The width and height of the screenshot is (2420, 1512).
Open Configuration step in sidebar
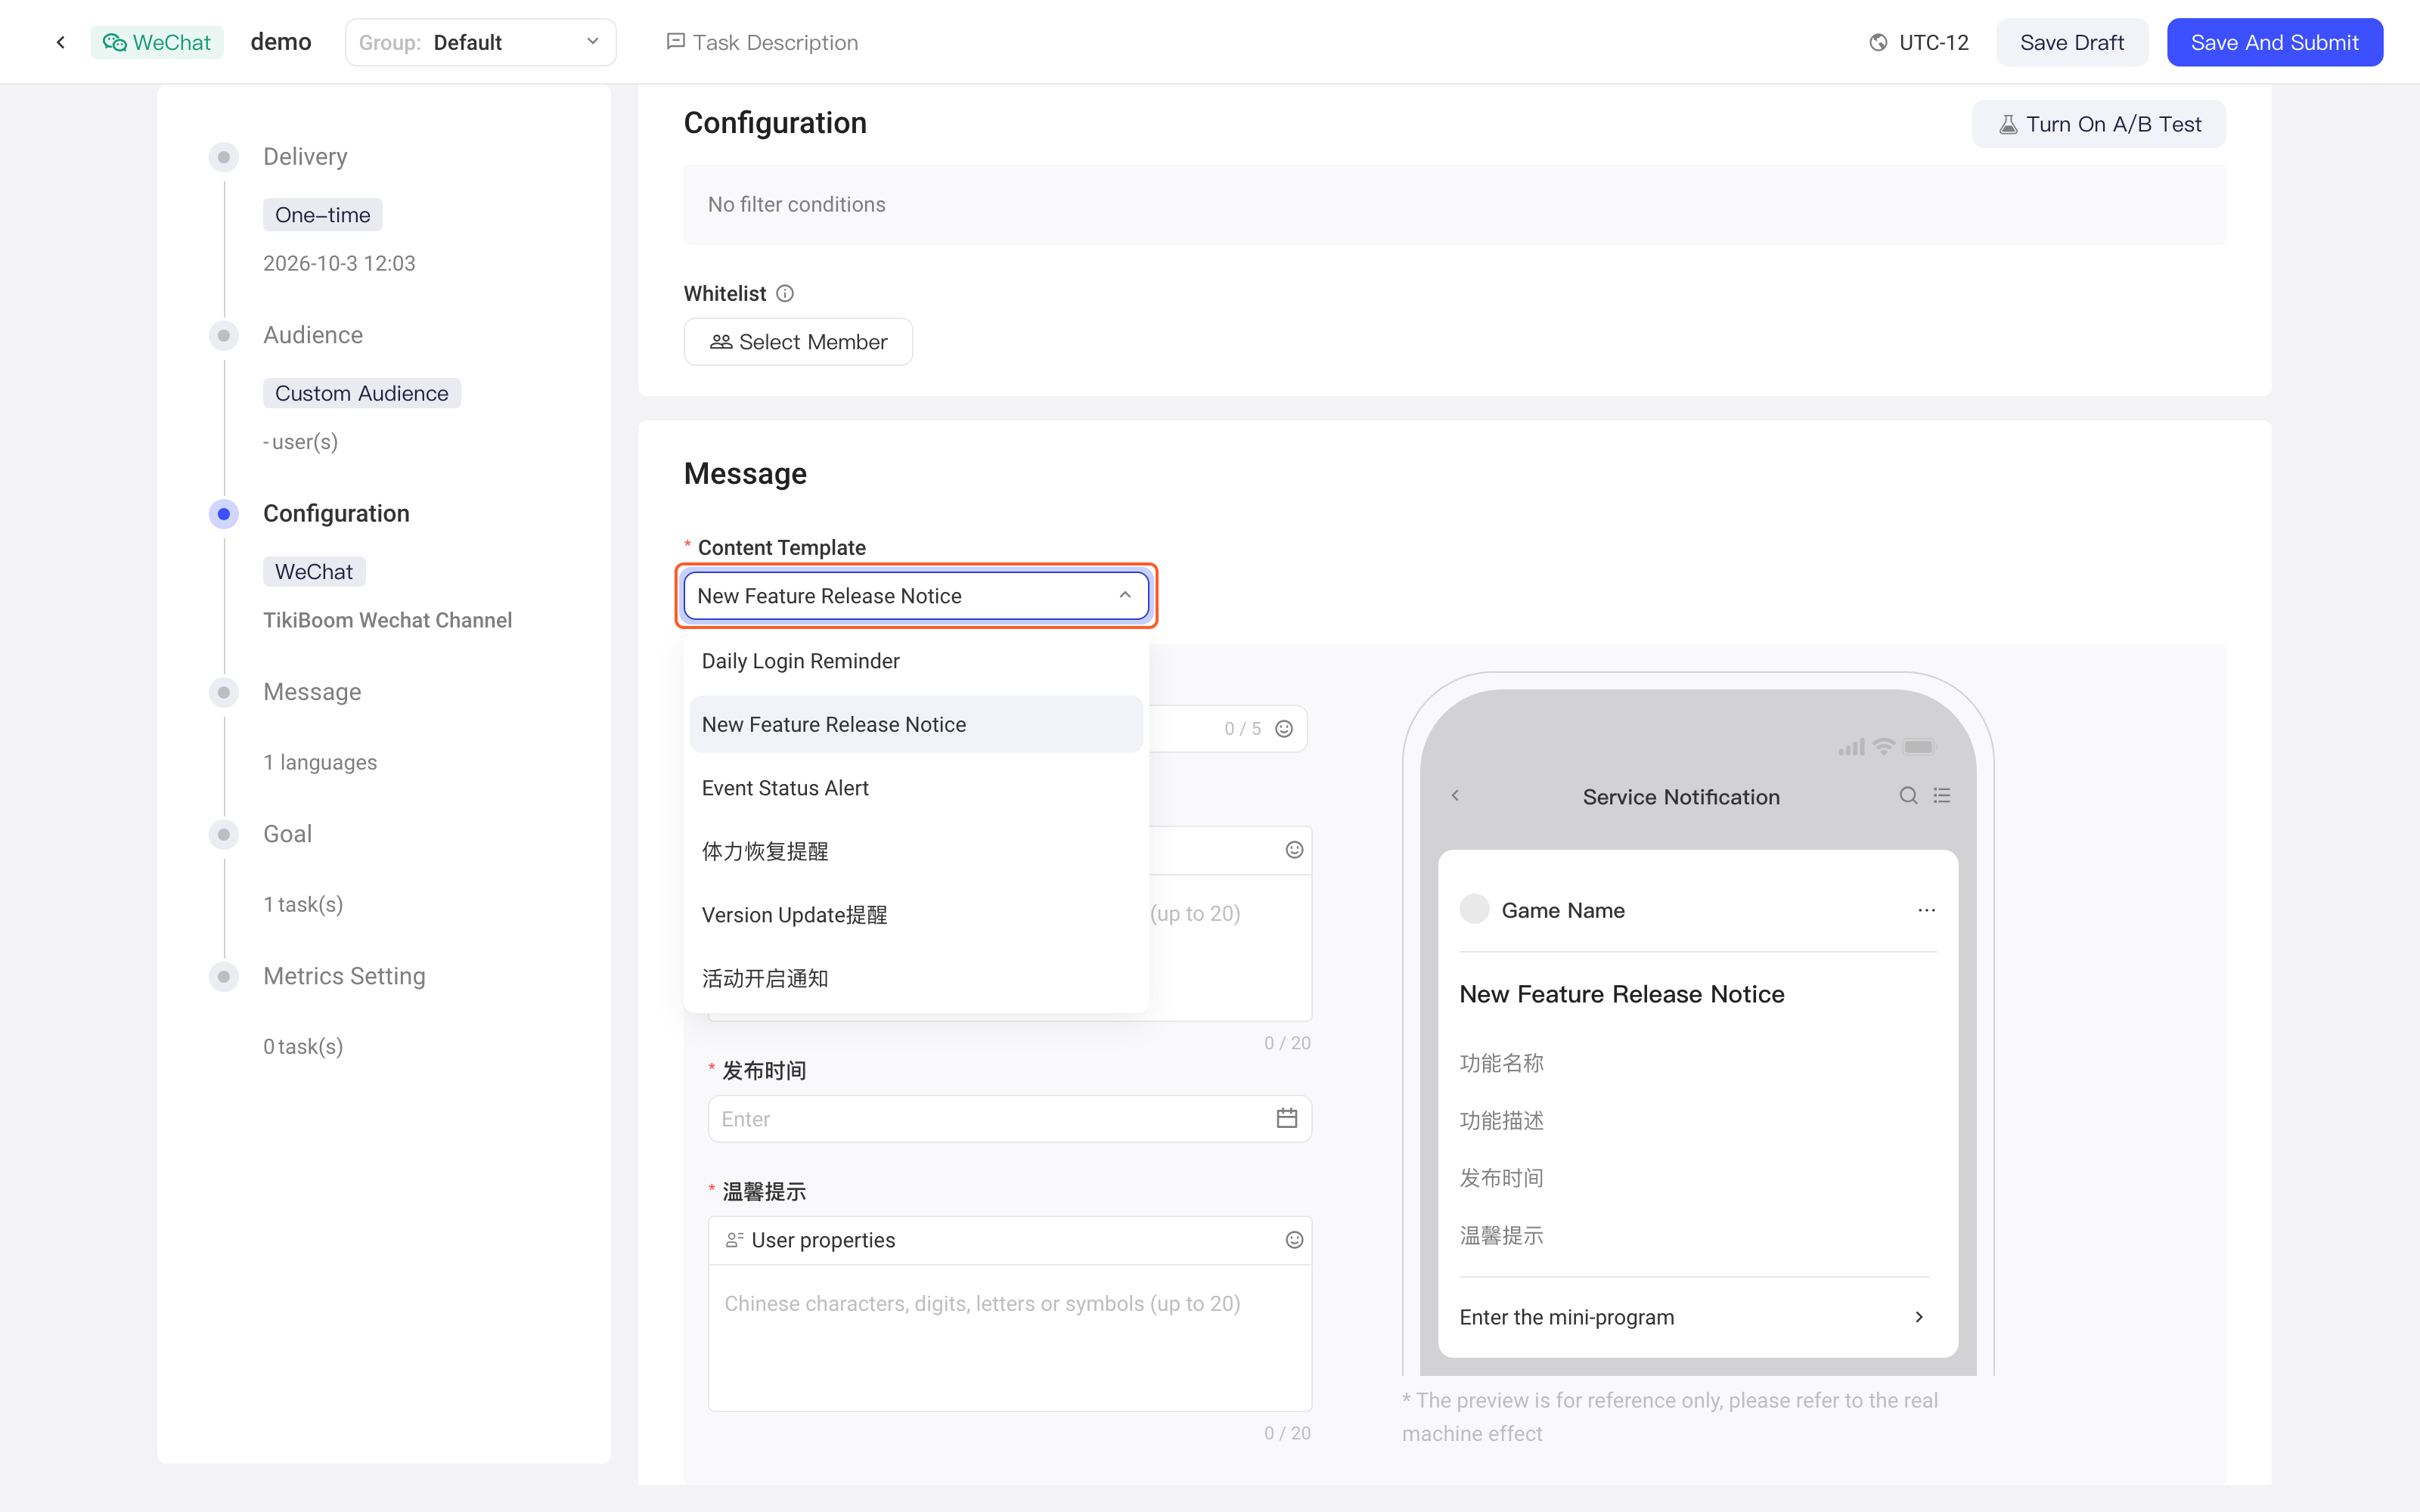point(336,514)
